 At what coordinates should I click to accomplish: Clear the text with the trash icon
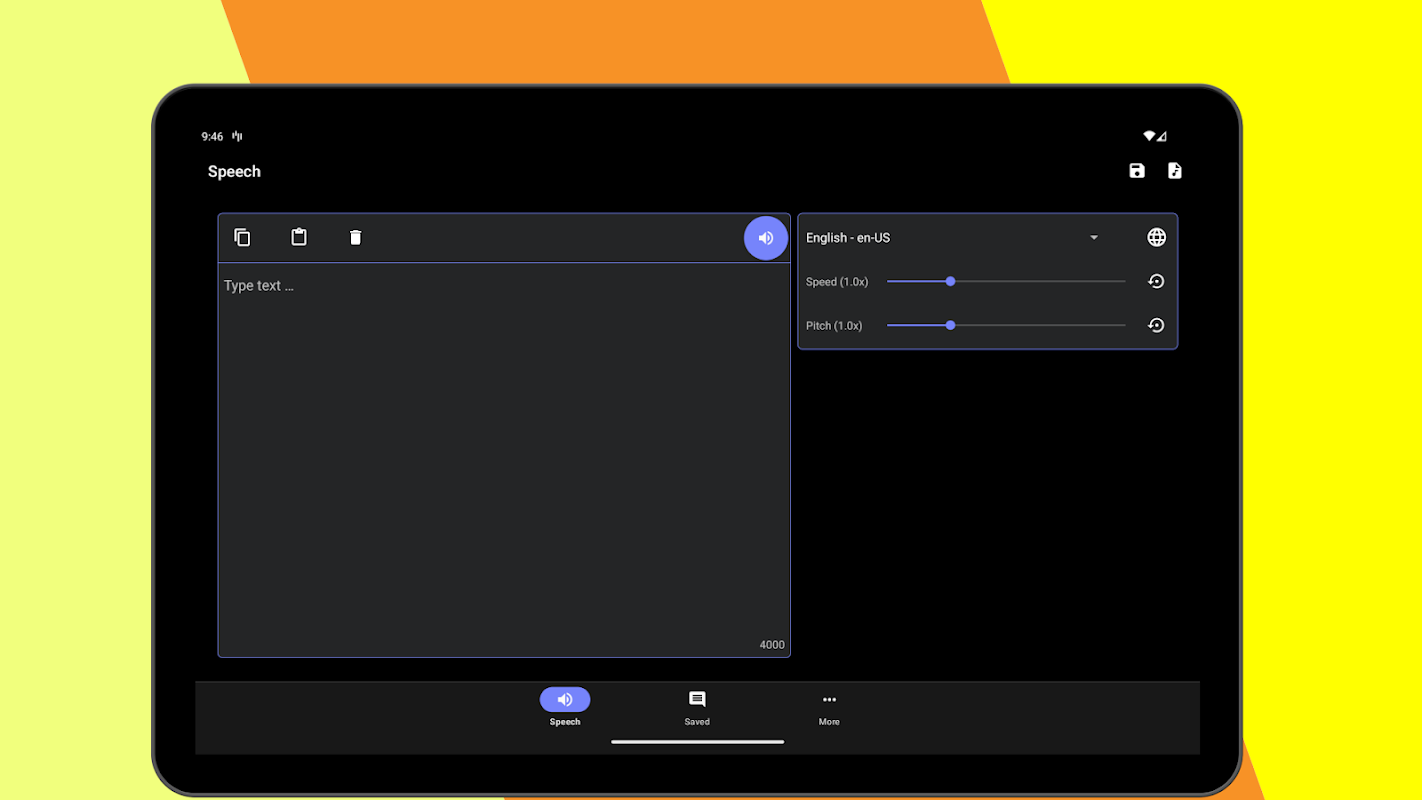pos(355,237)
